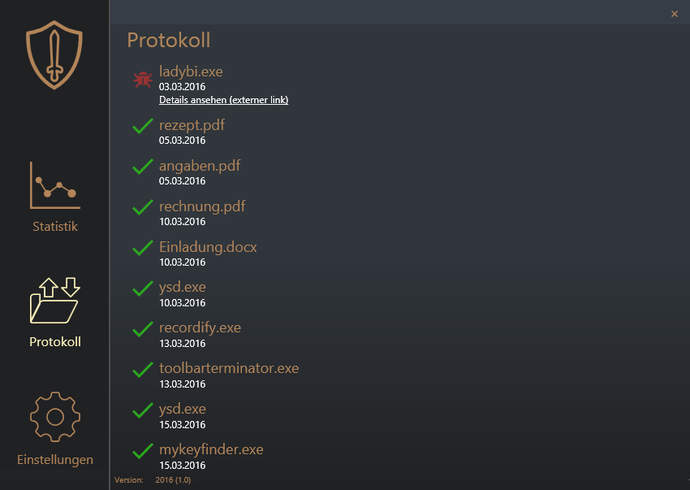Click the version 2016 (1.0) text
Viewport: 690px width, 490px height.
173,480
